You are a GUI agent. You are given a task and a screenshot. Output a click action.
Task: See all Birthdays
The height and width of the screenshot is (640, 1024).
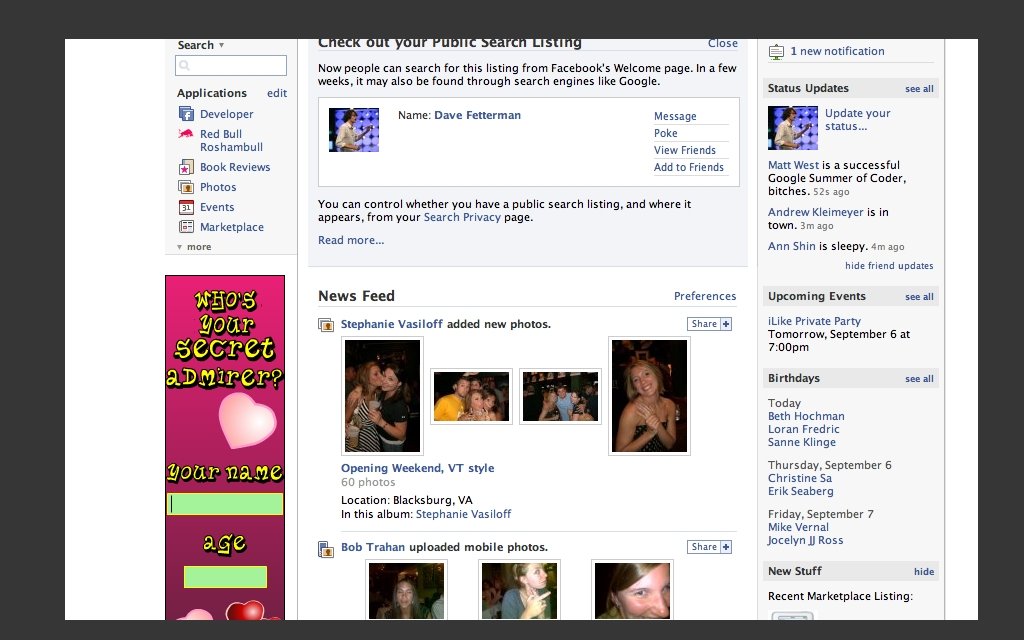[919, 379]
